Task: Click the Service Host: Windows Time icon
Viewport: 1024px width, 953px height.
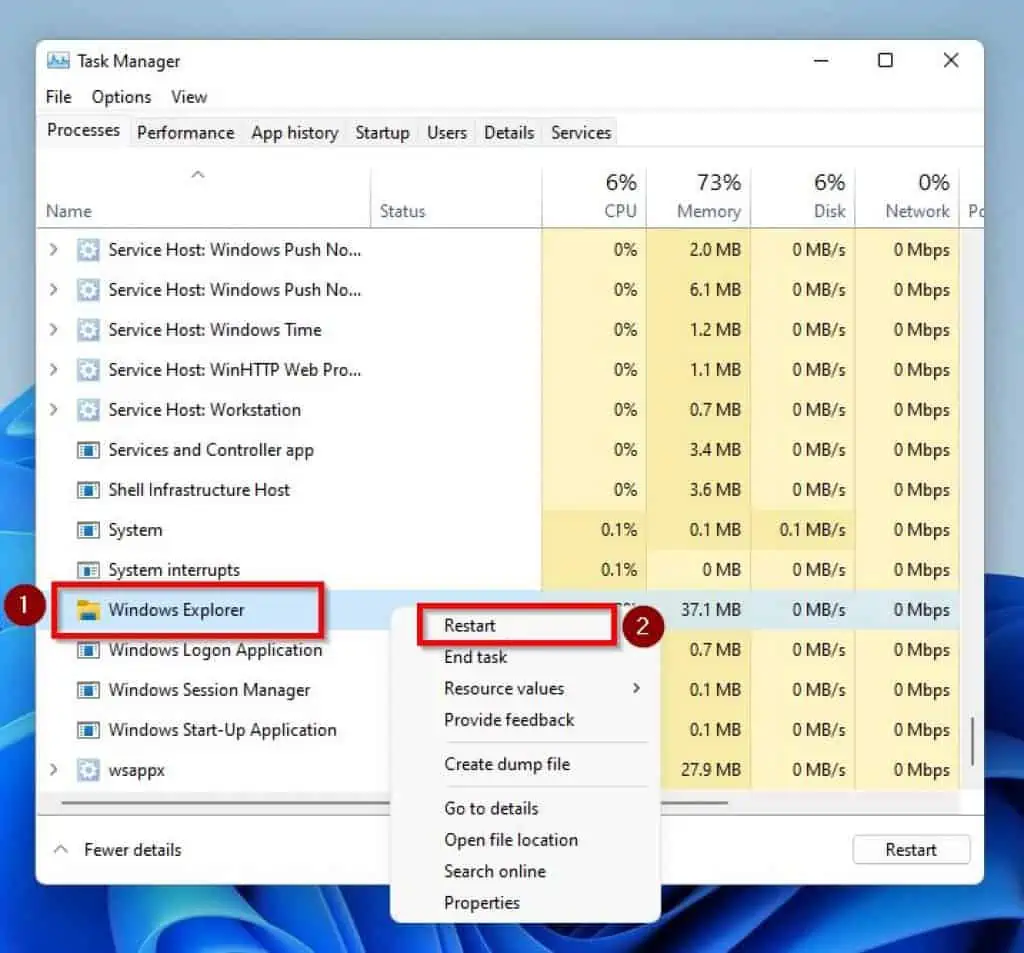Action: pos(88,330)
